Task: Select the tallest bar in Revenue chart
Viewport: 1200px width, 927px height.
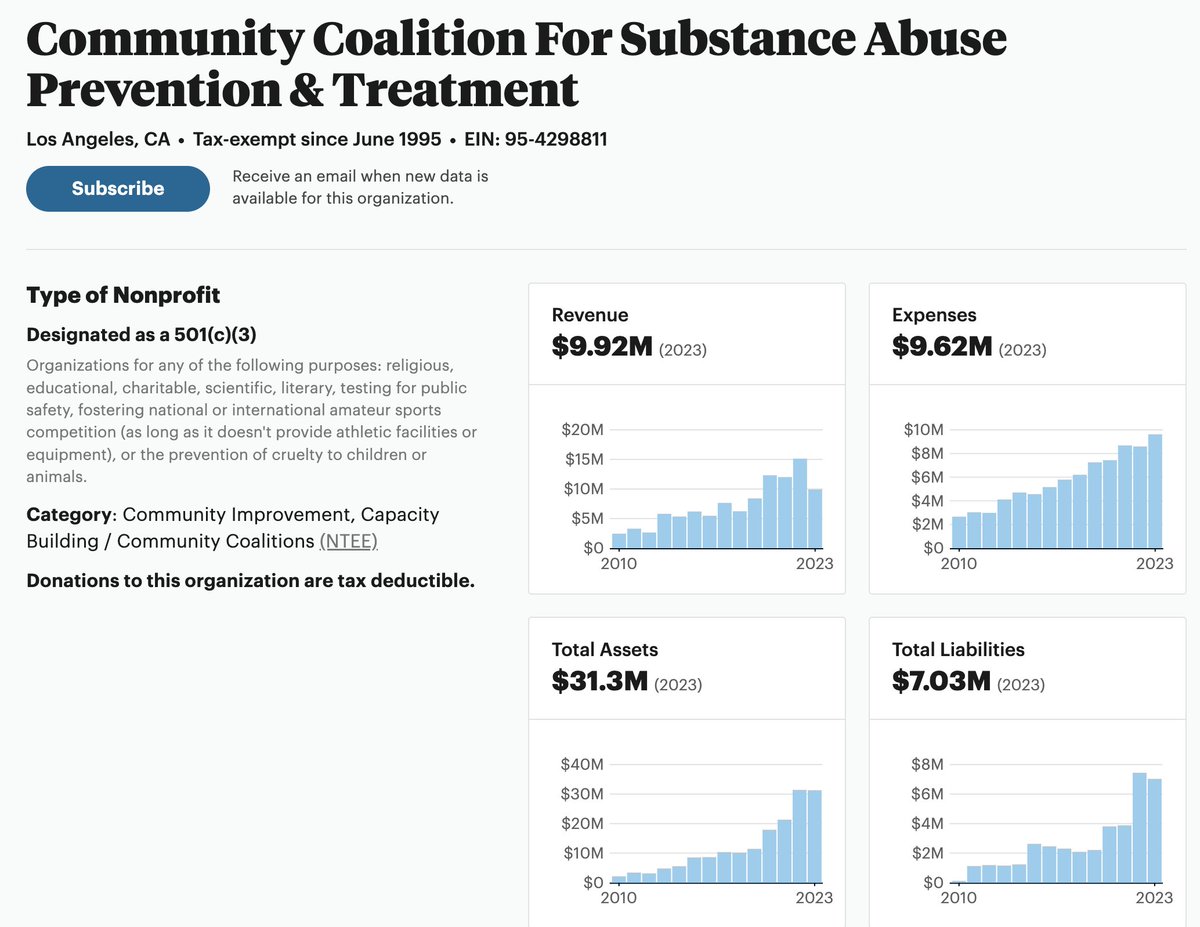Action: [x=800, y=504]
